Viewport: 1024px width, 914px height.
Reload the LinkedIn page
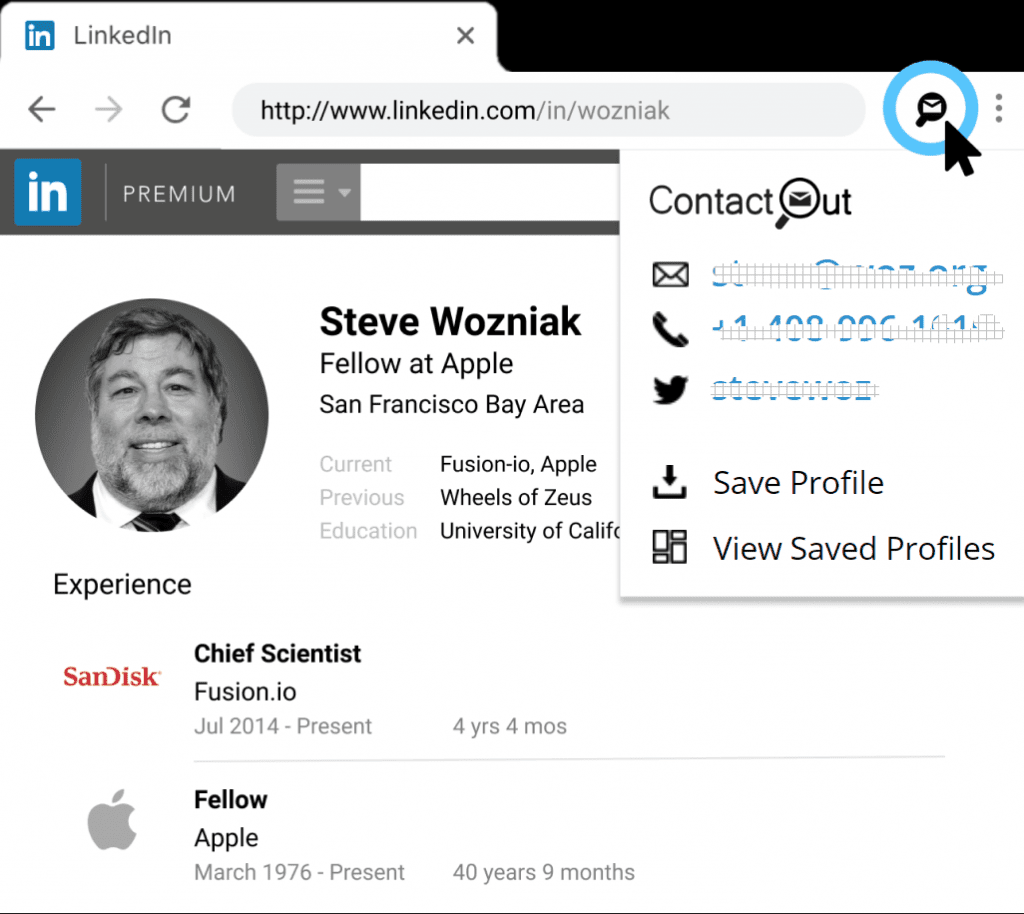(x=176, y=109)
